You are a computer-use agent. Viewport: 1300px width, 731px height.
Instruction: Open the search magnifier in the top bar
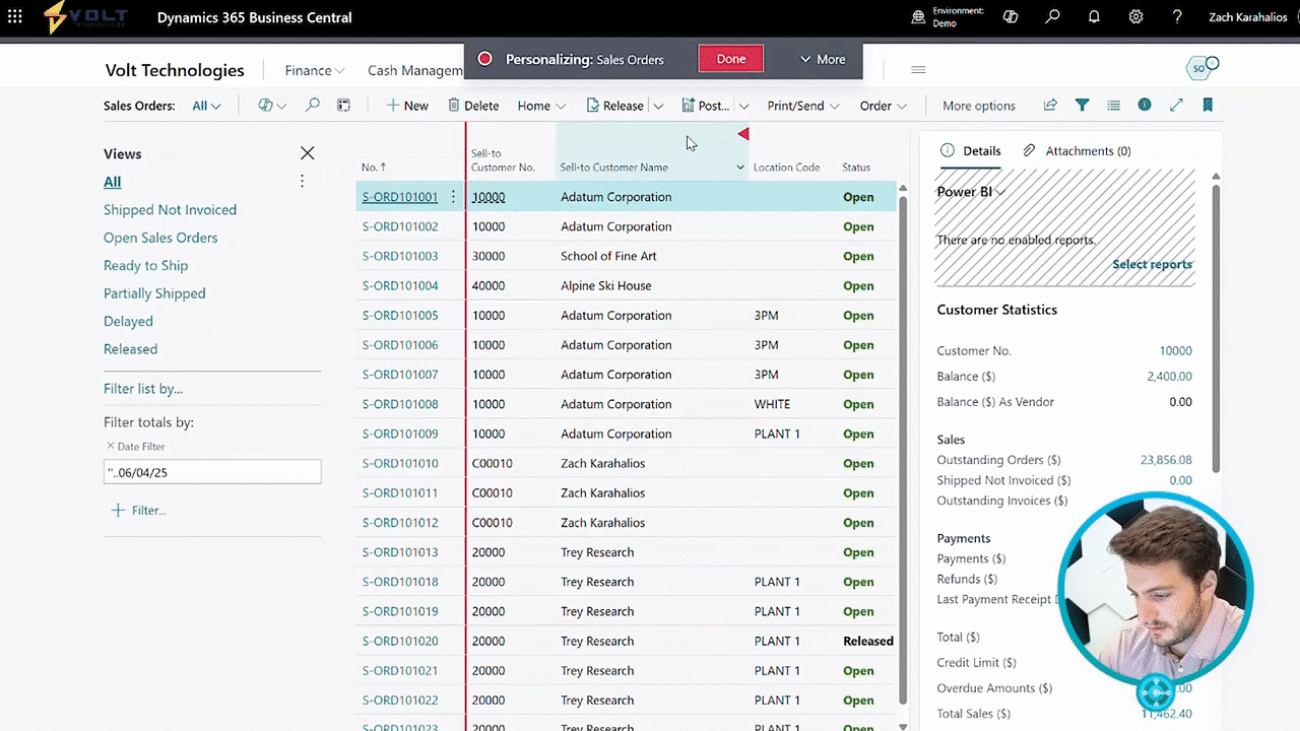1052,17
